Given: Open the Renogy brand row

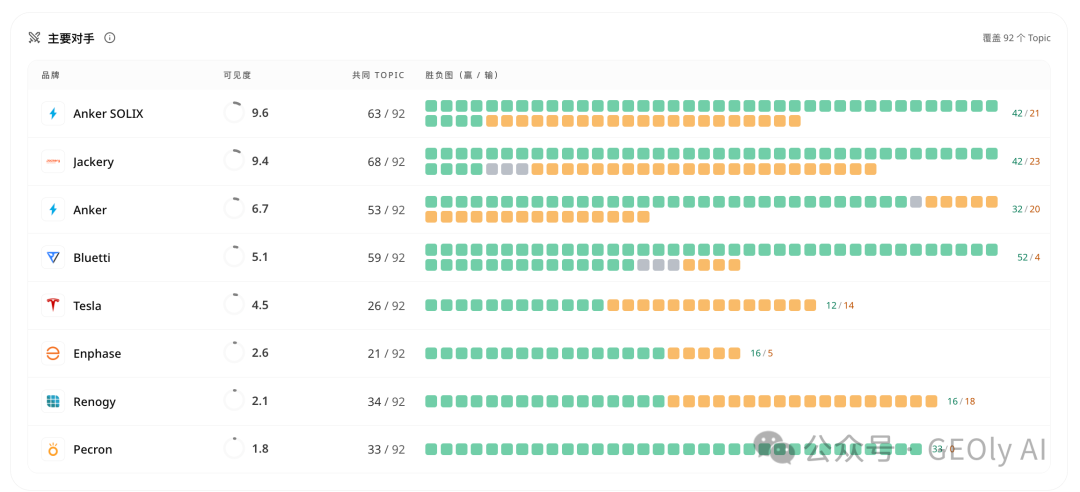Looking at the screenshot, I should (x=539, y=402).
